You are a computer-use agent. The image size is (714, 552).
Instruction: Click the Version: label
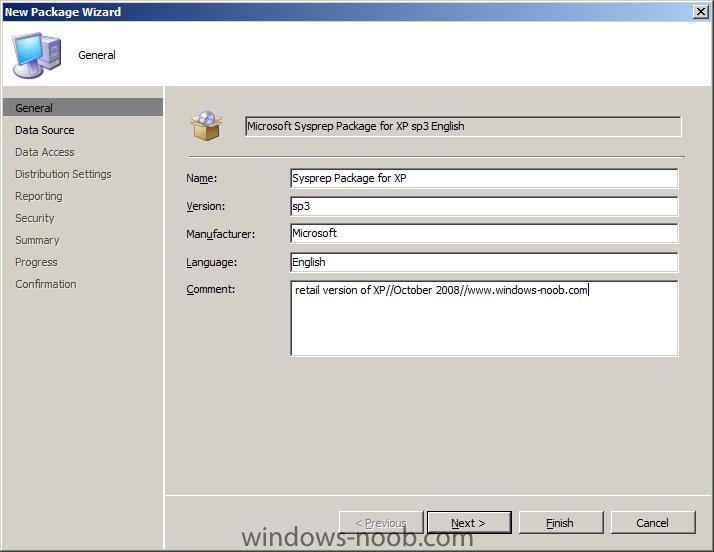[x=206, y=206]
